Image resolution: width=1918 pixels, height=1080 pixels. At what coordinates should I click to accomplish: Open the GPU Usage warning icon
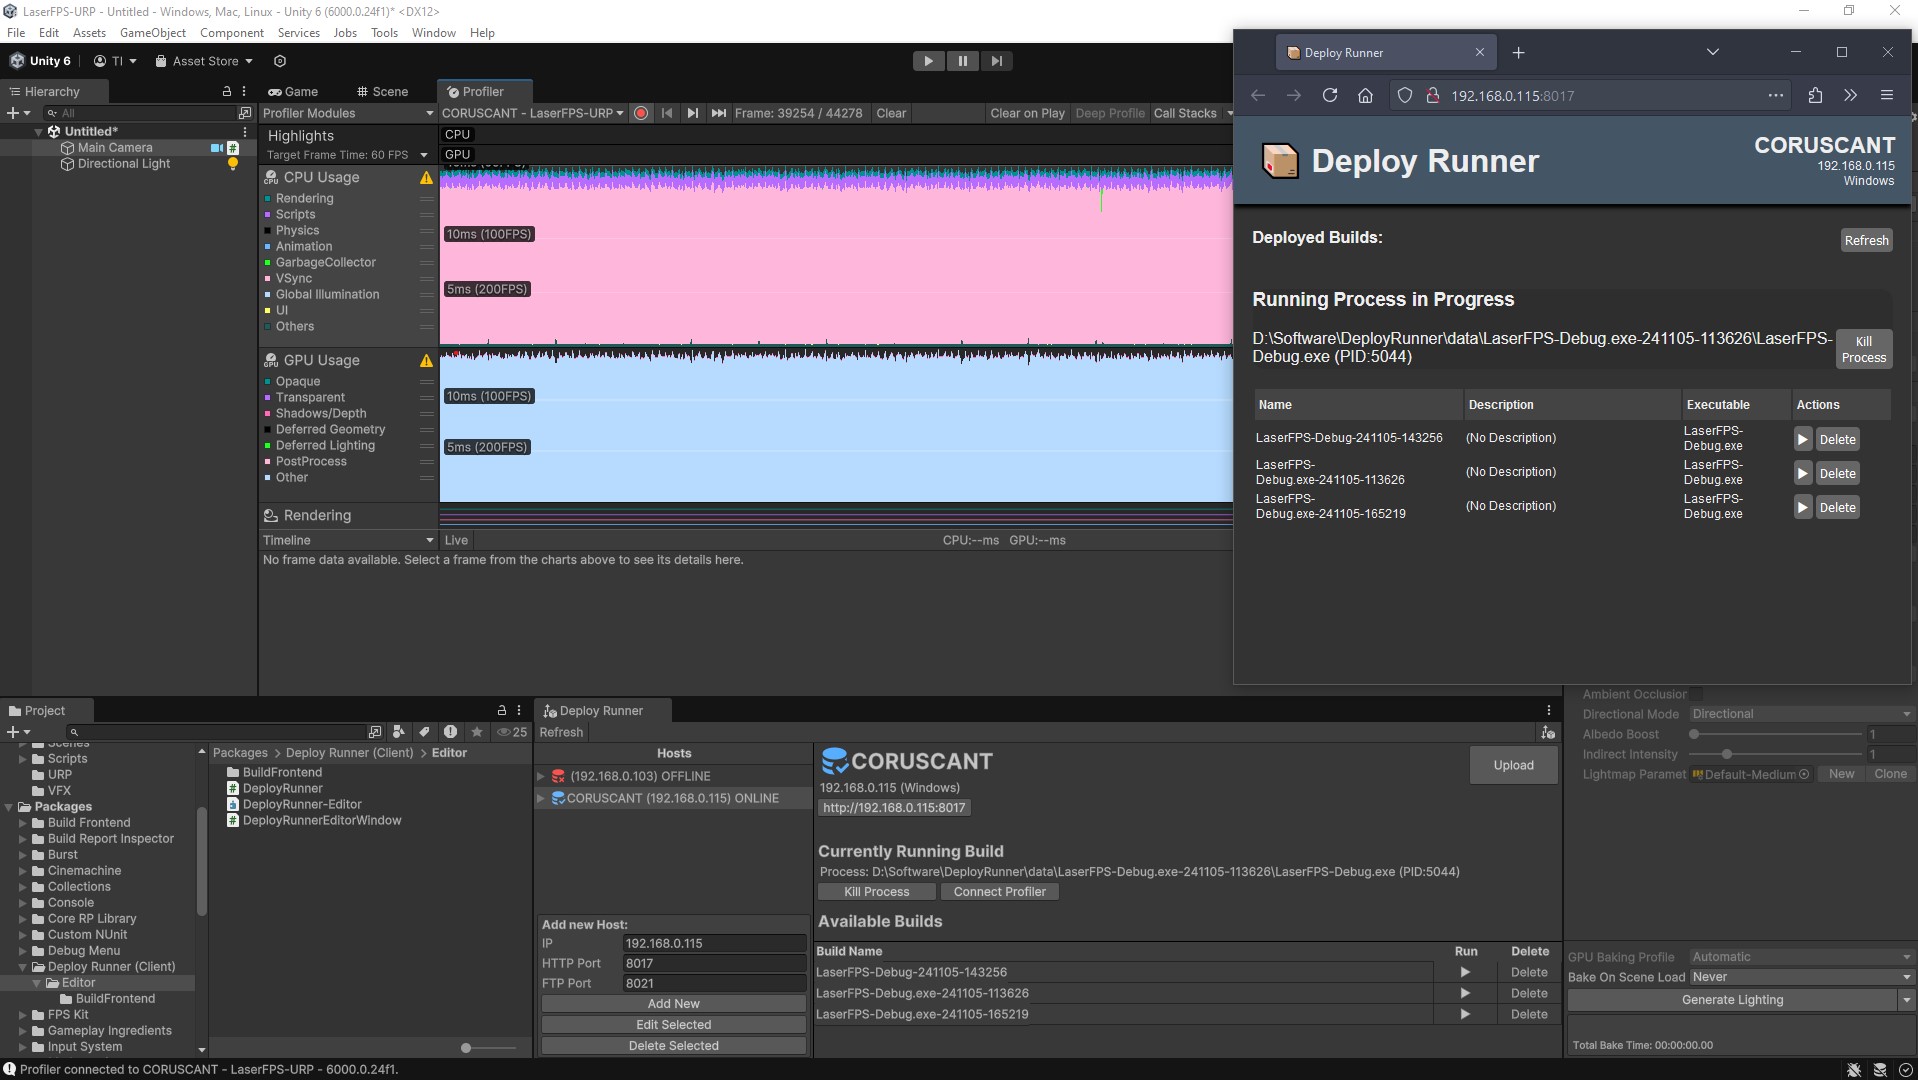click(x=426, y=360)
